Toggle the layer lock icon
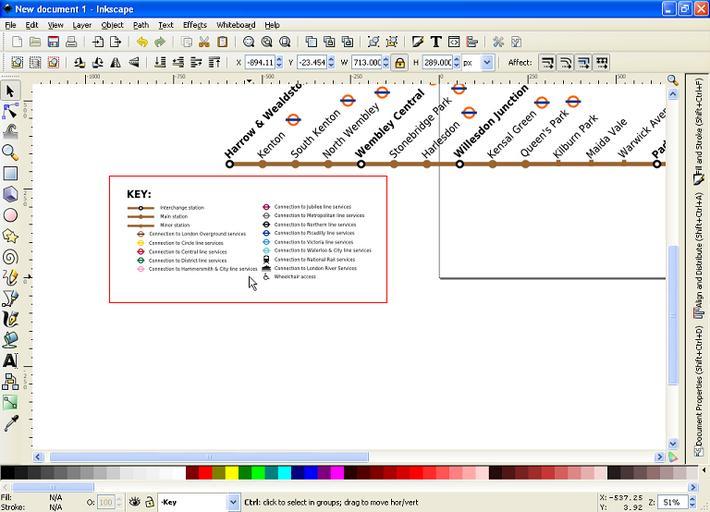 pyautogui.click(x=149, y=502)
